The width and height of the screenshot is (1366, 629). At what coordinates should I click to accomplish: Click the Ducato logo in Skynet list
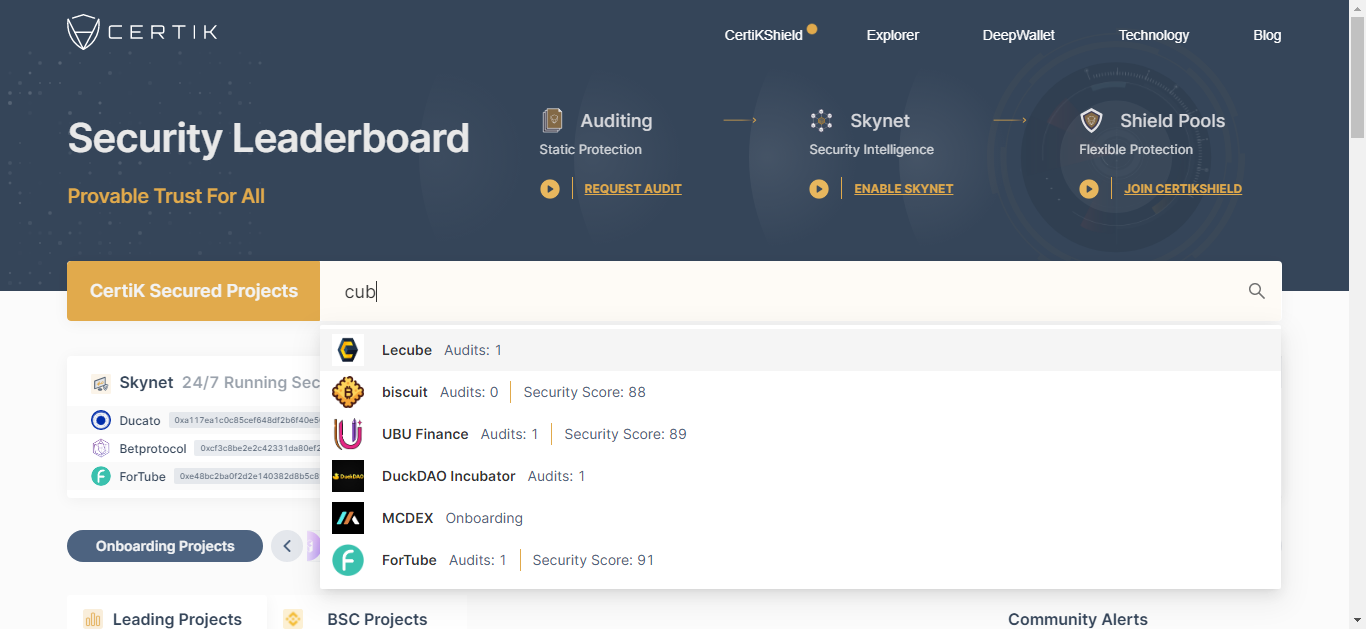[100, 420]
